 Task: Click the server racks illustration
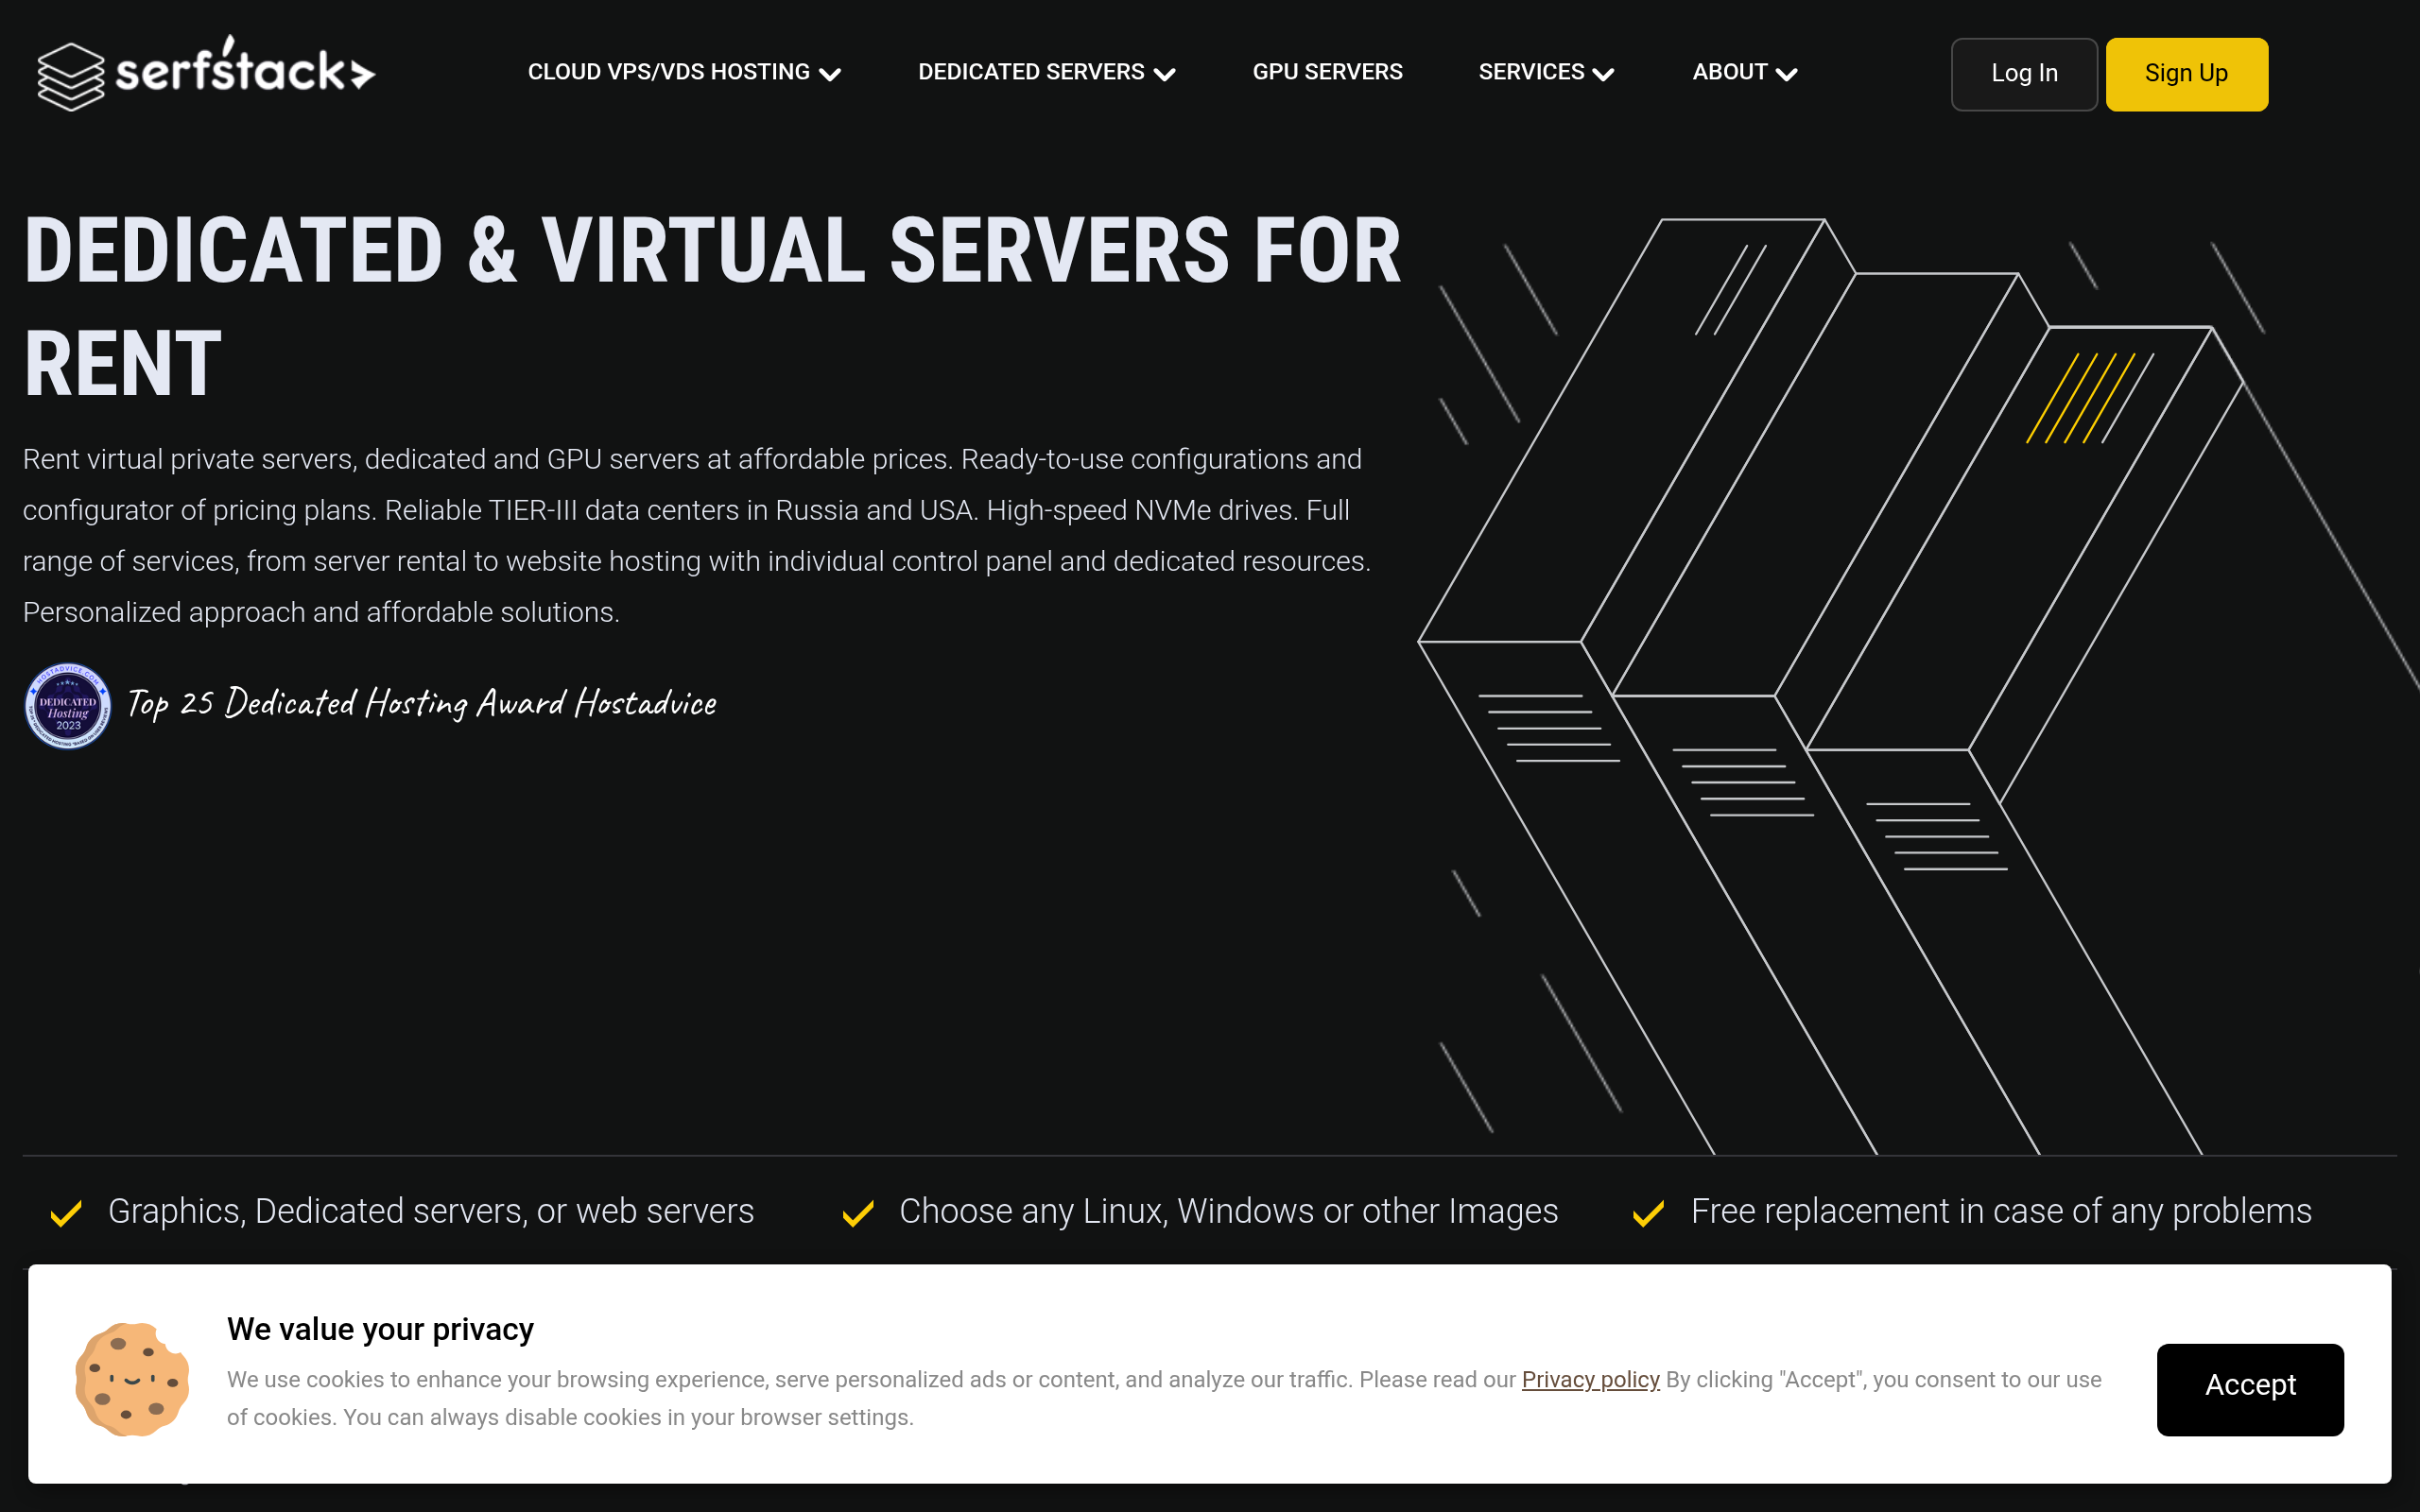1918,686
